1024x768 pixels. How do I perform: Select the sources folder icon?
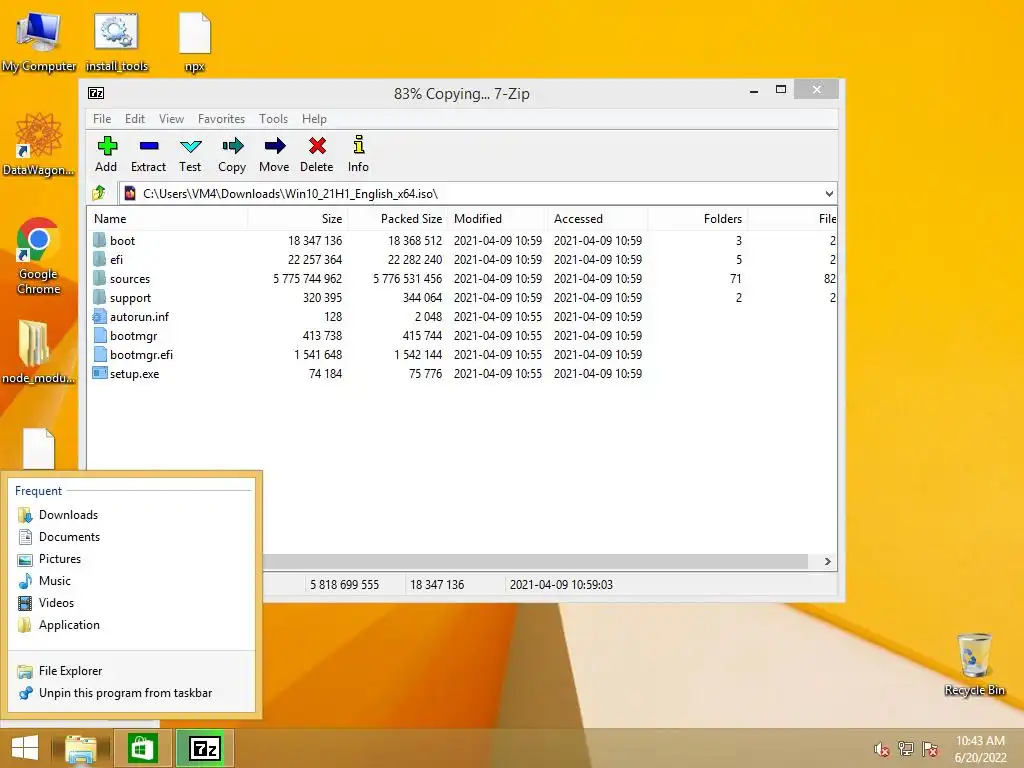point(99,278)
